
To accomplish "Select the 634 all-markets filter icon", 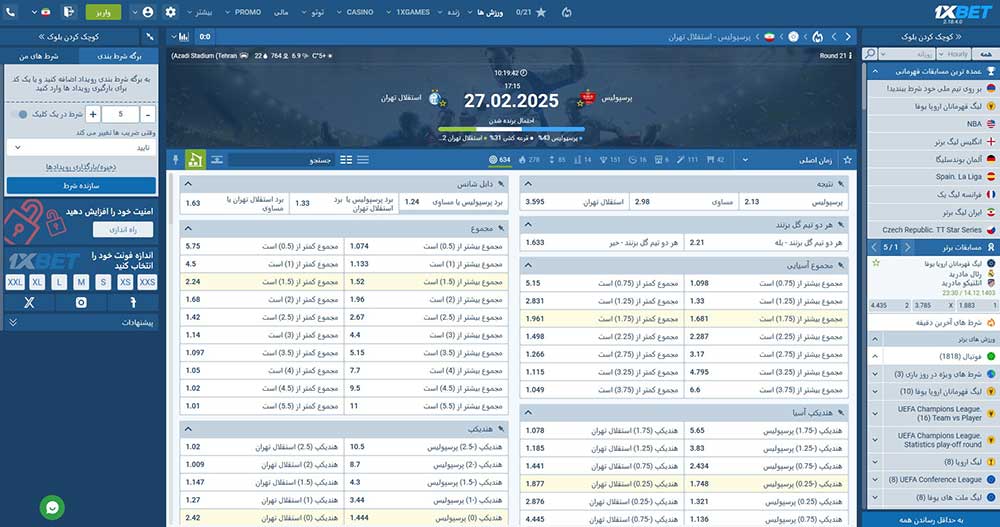I will [x=500, y=160].
